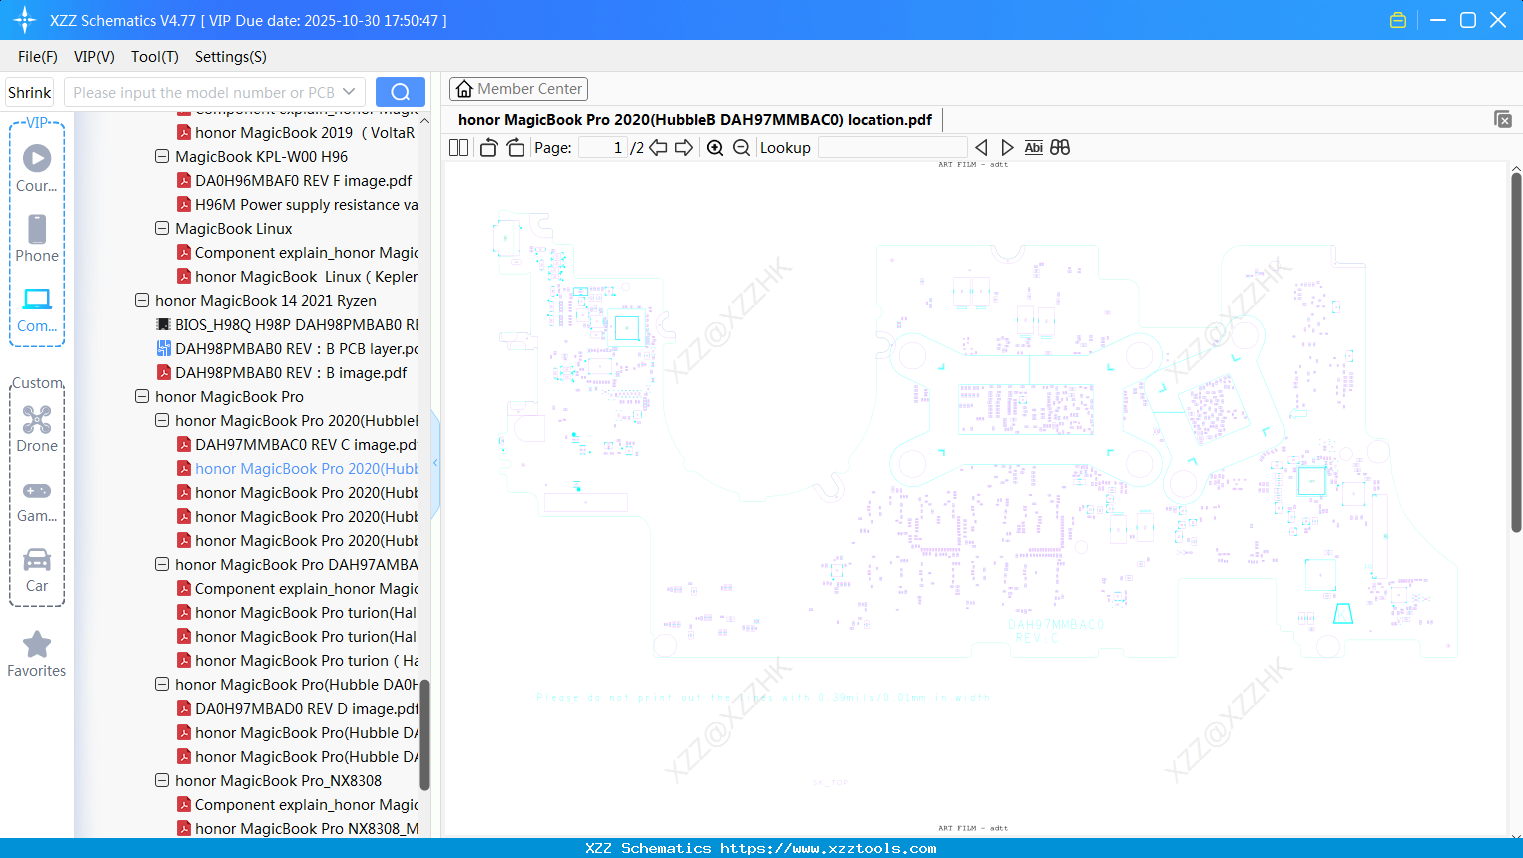Visit the www.xzztools.com link
The width and height of the screenshot is (1523, 858).
point(828,848)
